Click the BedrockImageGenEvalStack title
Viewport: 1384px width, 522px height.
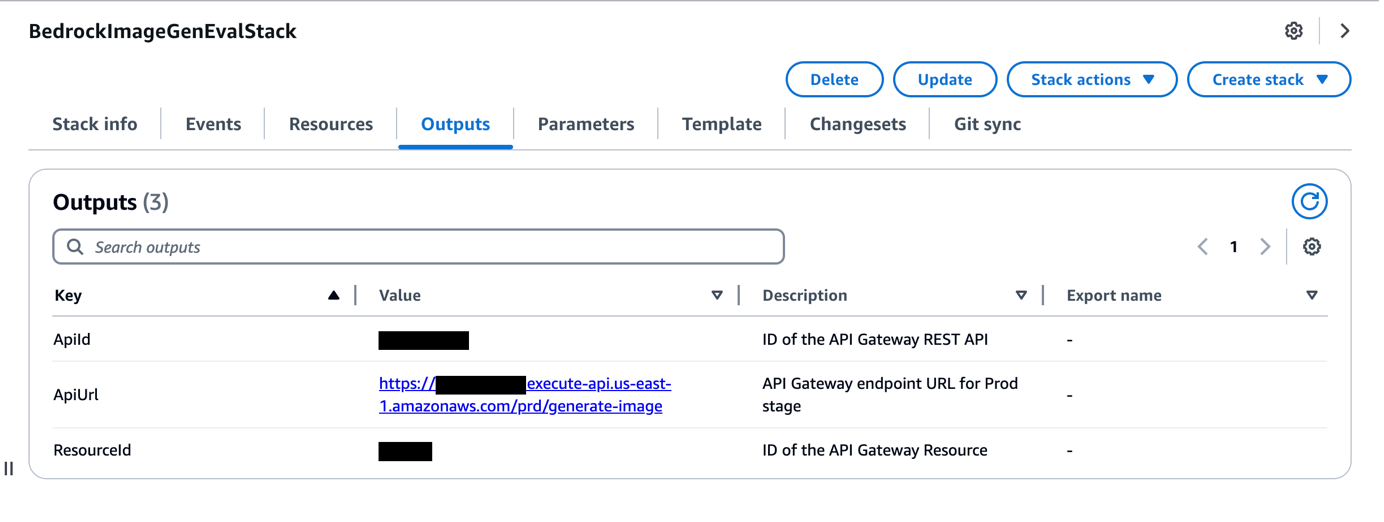[163, 32]
